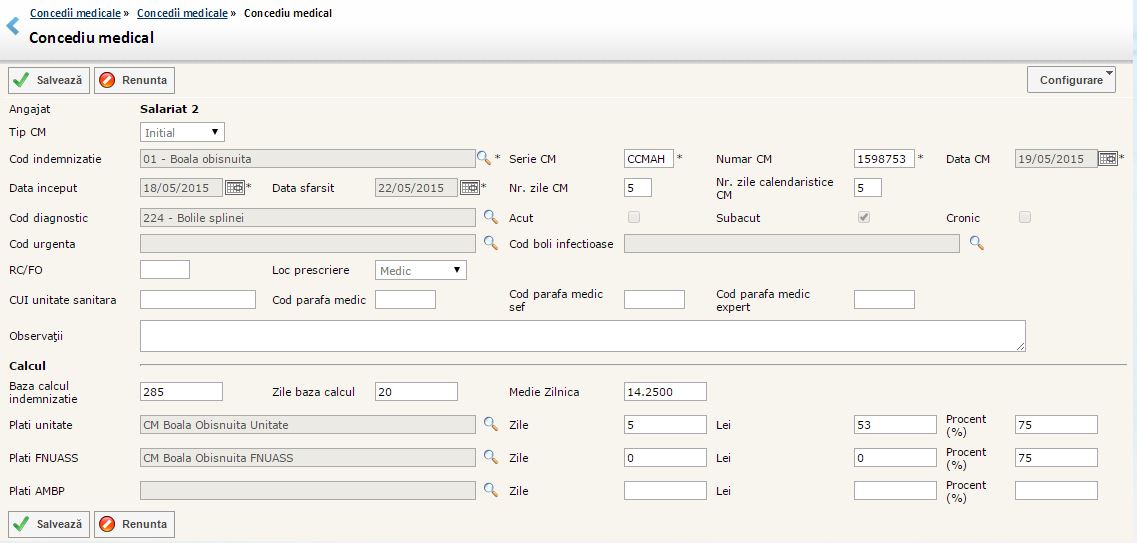Click the Serie CM input field
Image resolution: width=1137 pixels, height=543 pixels.
tap(648, 158)
